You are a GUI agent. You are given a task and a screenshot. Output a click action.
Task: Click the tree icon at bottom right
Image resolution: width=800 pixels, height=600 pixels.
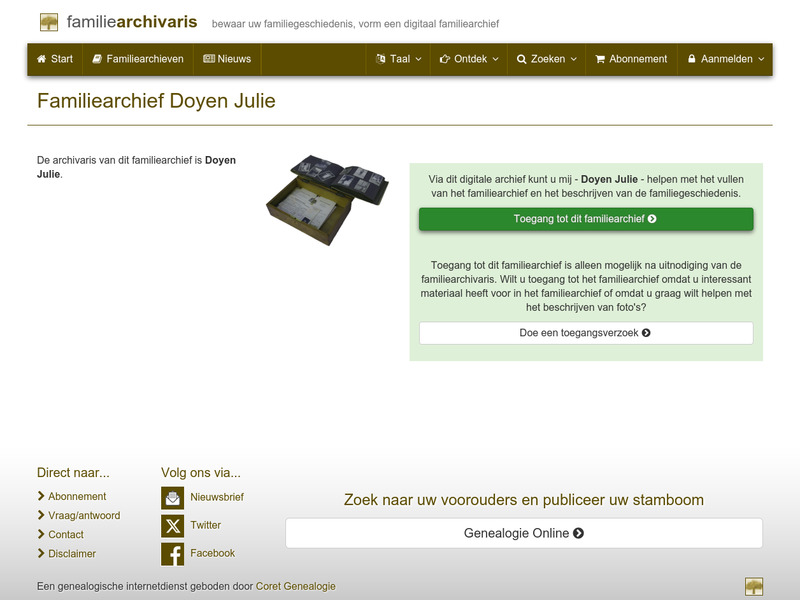(x=755, y=584)
